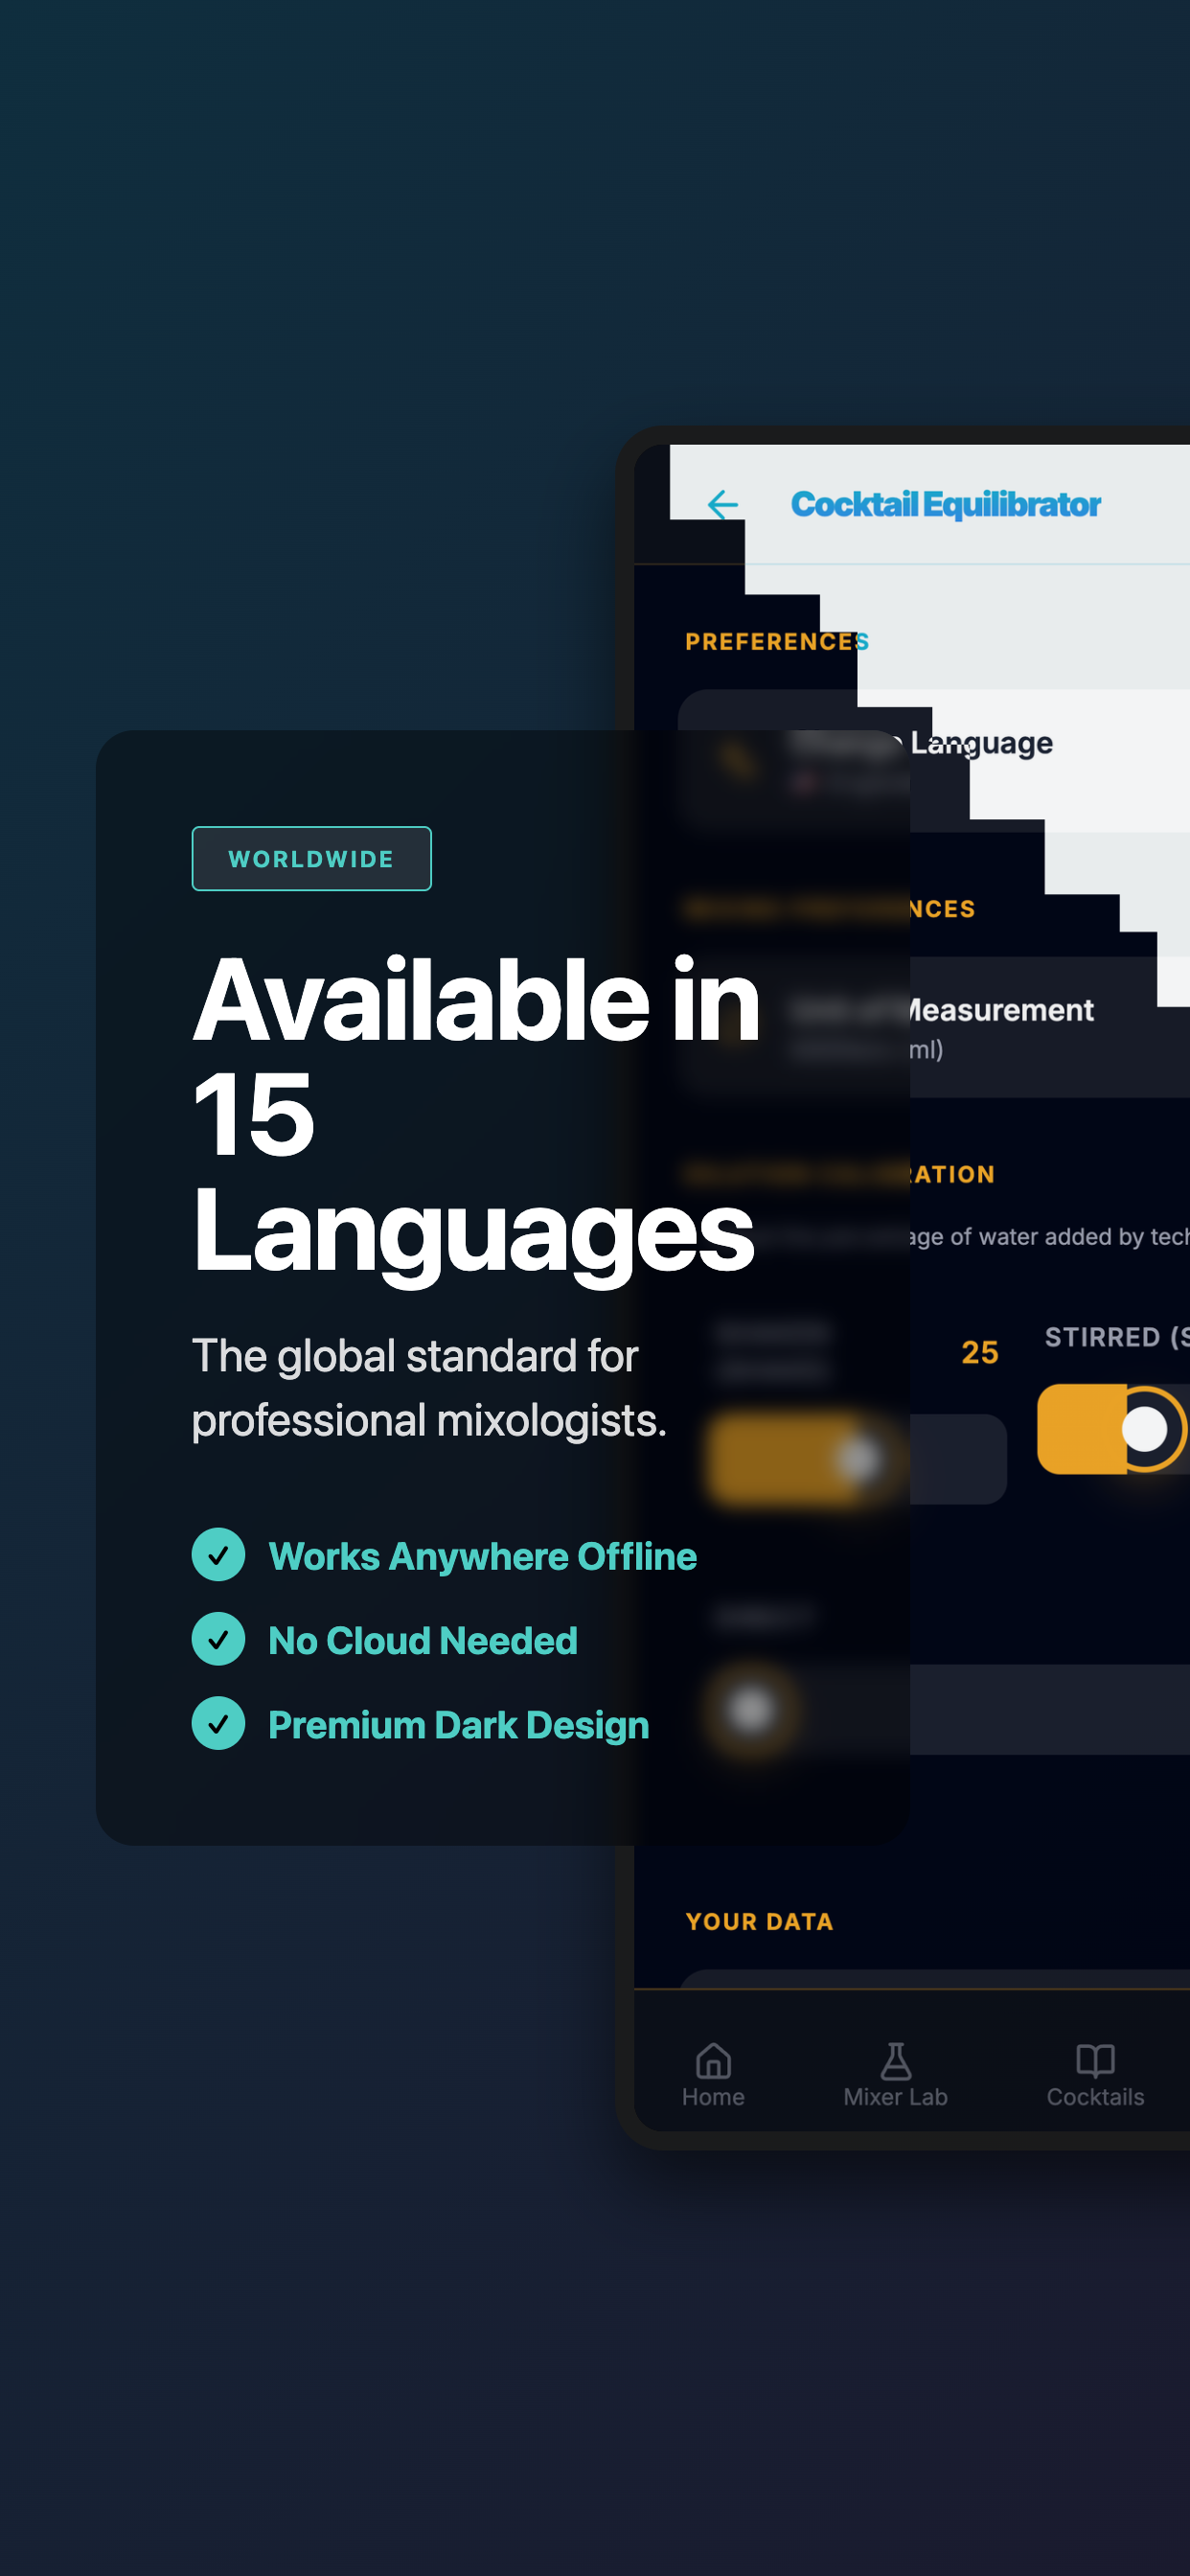
Task: Click the Works Anywhere Offline text
Action: pos(483,1556)
